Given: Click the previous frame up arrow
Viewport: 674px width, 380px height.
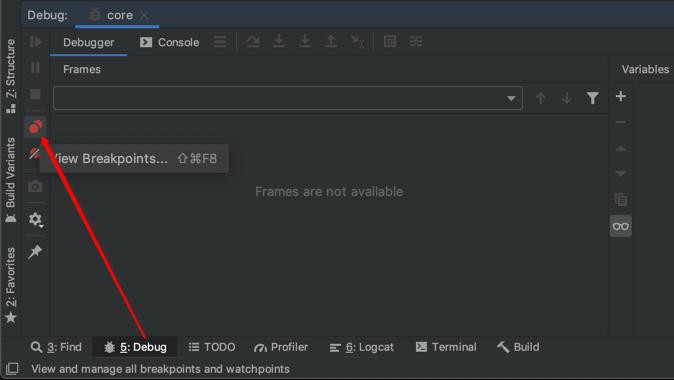Looking at the screenshot, I should tap(541, 98).
